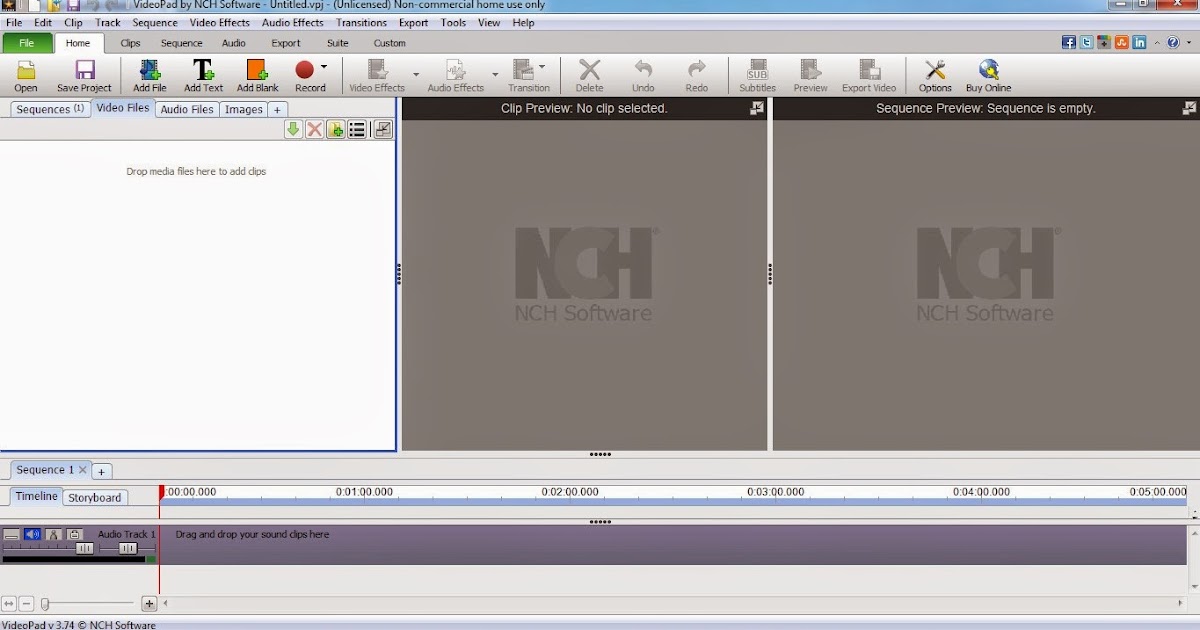Screen dimensions: 1200x630
Task: Collapse the ribbon with the caret arrow
Action: coord(1157,43)
